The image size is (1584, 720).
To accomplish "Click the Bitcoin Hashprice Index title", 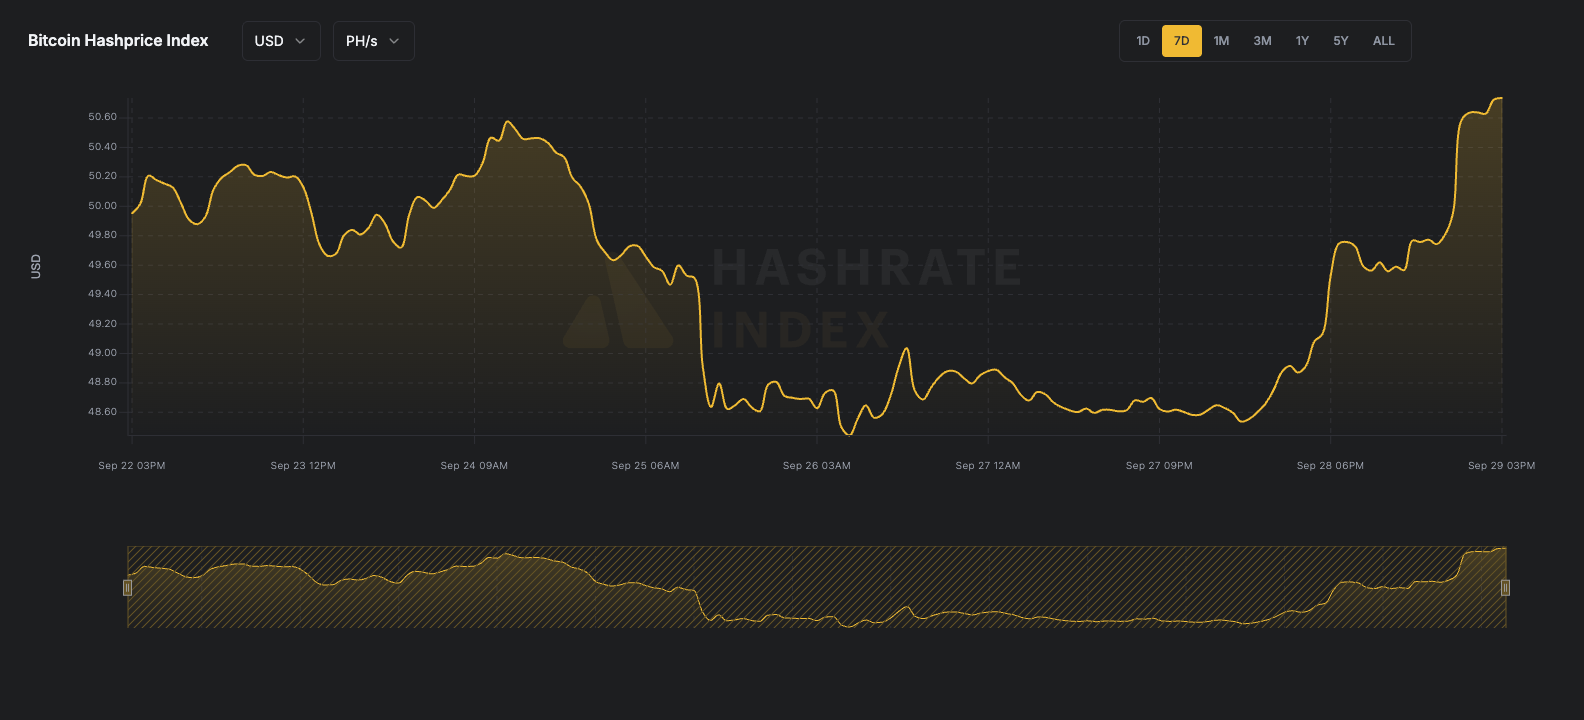I will tap(118, 41).
